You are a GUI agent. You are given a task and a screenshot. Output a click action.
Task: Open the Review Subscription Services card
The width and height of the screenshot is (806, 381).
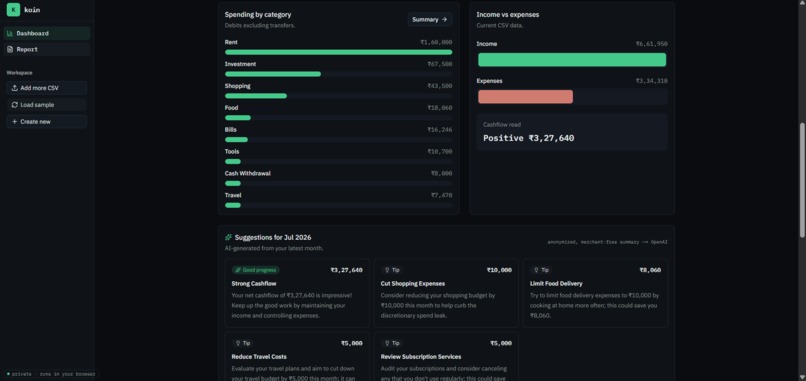446,356
